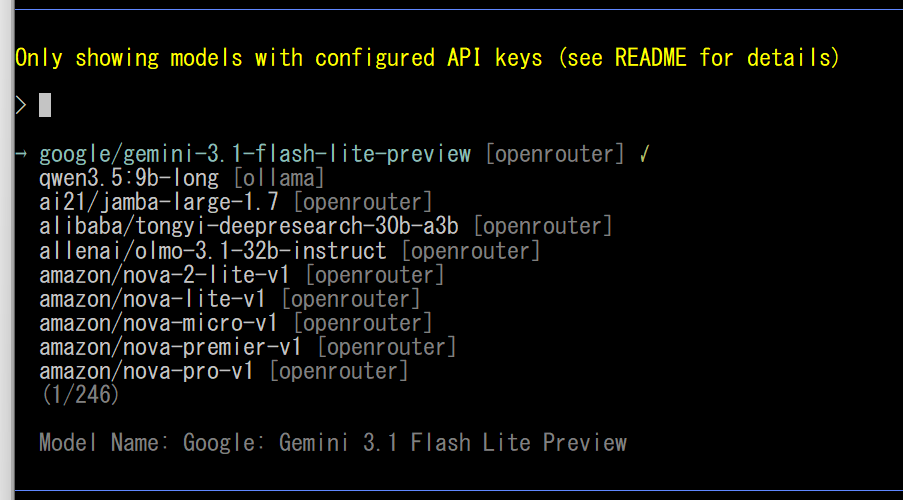Click the arrow indicator beside the Gemini entry
Image resolution: width=903 pixels, height=500 pixels.
[x=22, y=155]
